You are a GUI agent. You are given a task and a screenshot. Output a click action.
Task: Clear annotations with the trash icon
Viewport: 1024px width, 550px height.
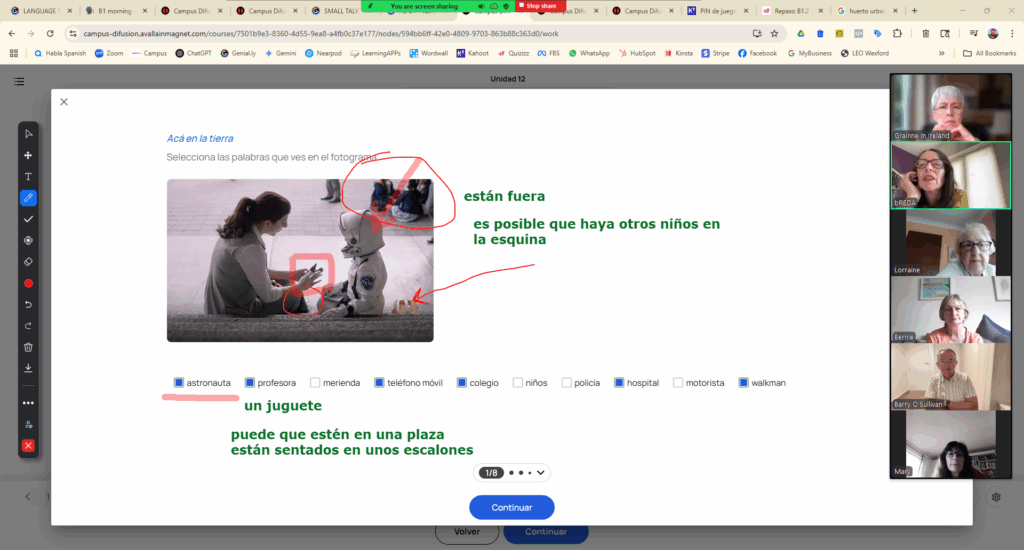(x=28, y=348)
